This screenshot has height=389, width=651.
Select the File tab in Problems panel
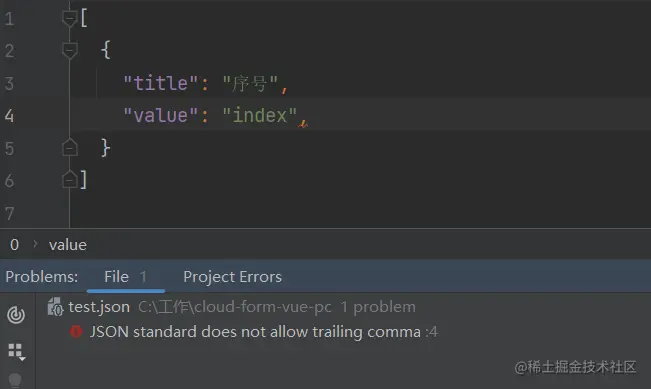click(125, 276)
